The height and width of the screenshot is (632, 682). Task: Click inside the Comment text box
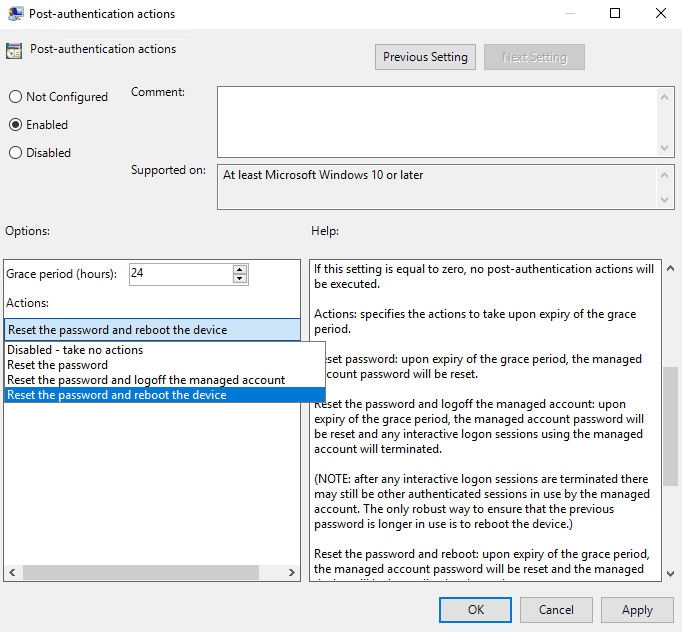pyautogui.click(x=436, y=120)
